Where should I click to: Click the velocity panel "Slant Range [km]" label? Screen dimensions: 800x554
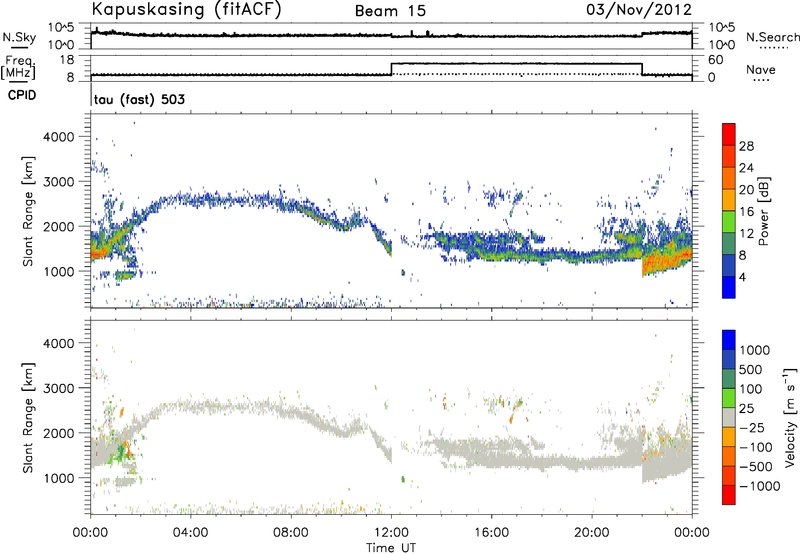28,418
